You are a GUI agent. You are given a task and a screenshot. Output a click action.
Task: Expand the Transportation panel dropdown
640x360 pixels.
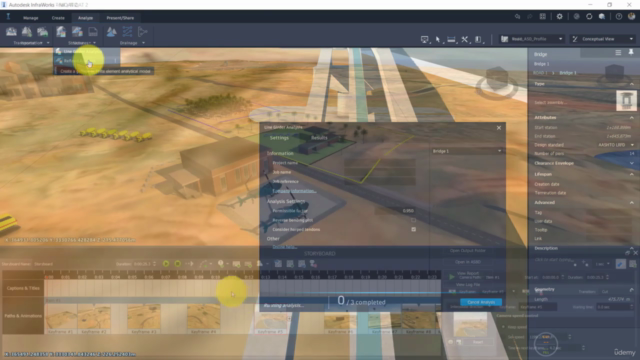click(x=48, y=43)
